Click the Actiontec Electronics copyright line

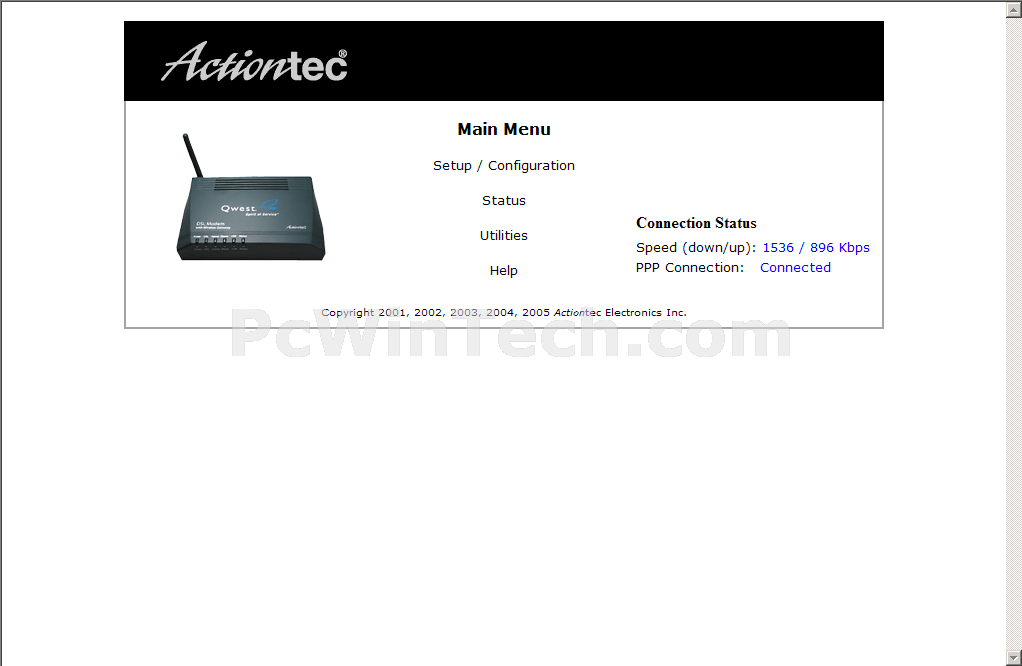point(504,313)
